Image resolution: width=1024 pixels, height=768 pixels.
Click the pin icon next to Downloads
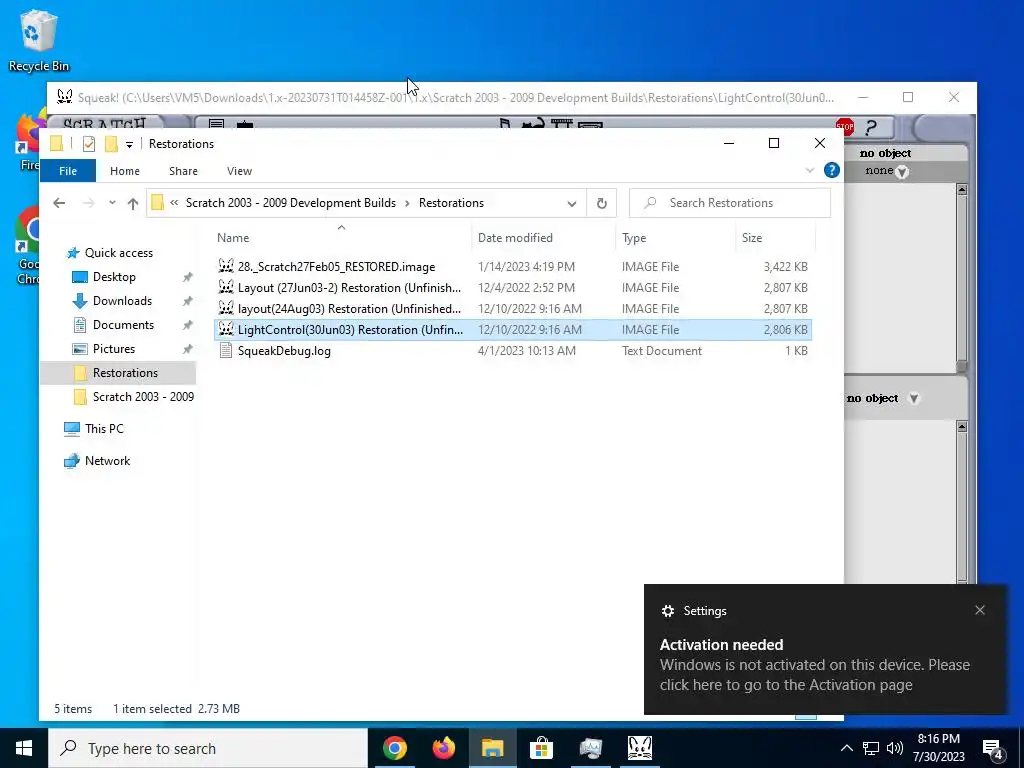point(187,301)
